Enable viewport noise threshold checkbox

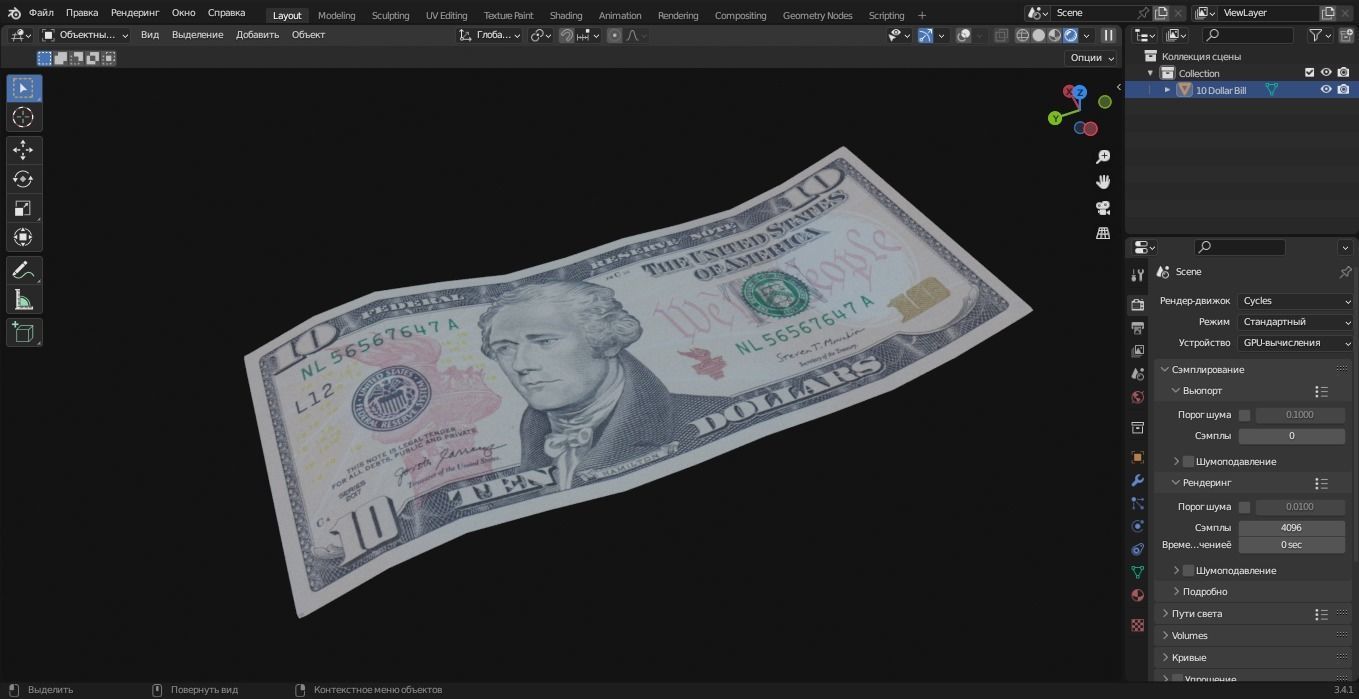[x=1244, y=415]
